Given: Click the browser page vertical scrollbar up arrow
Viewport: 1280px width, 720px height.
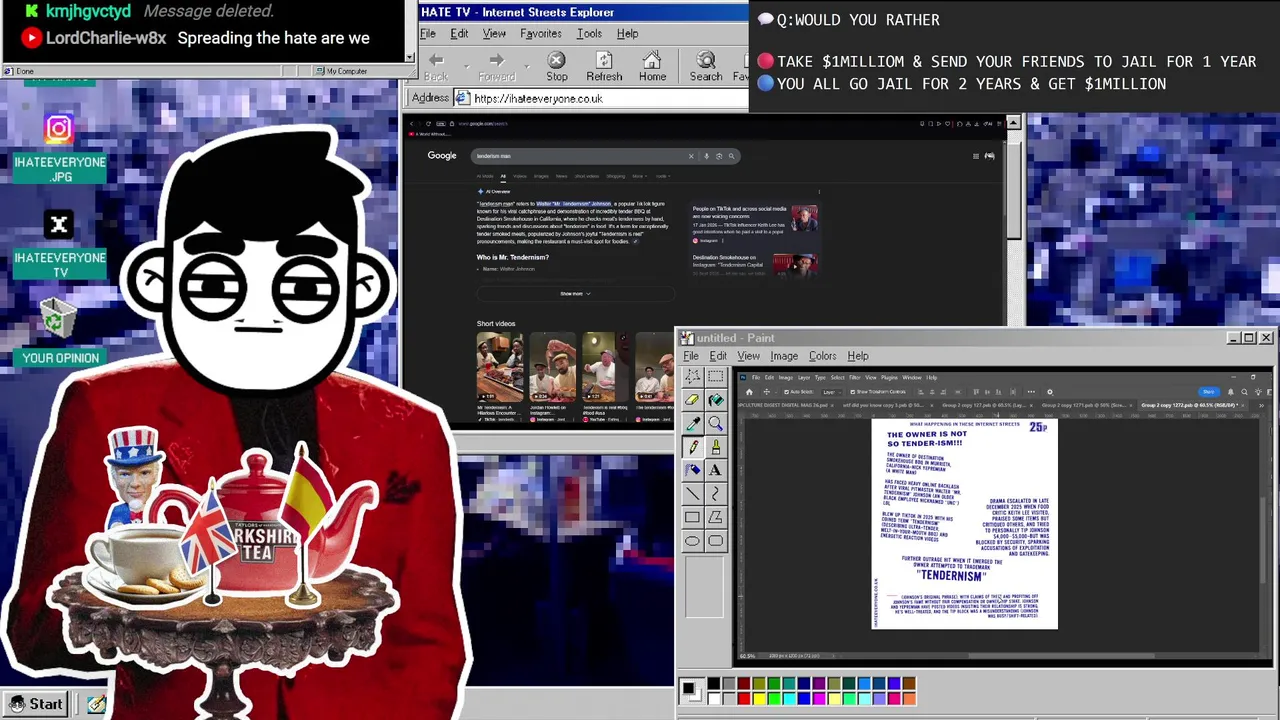Looking at the screenshot, I should click(x=1014, y=123).
